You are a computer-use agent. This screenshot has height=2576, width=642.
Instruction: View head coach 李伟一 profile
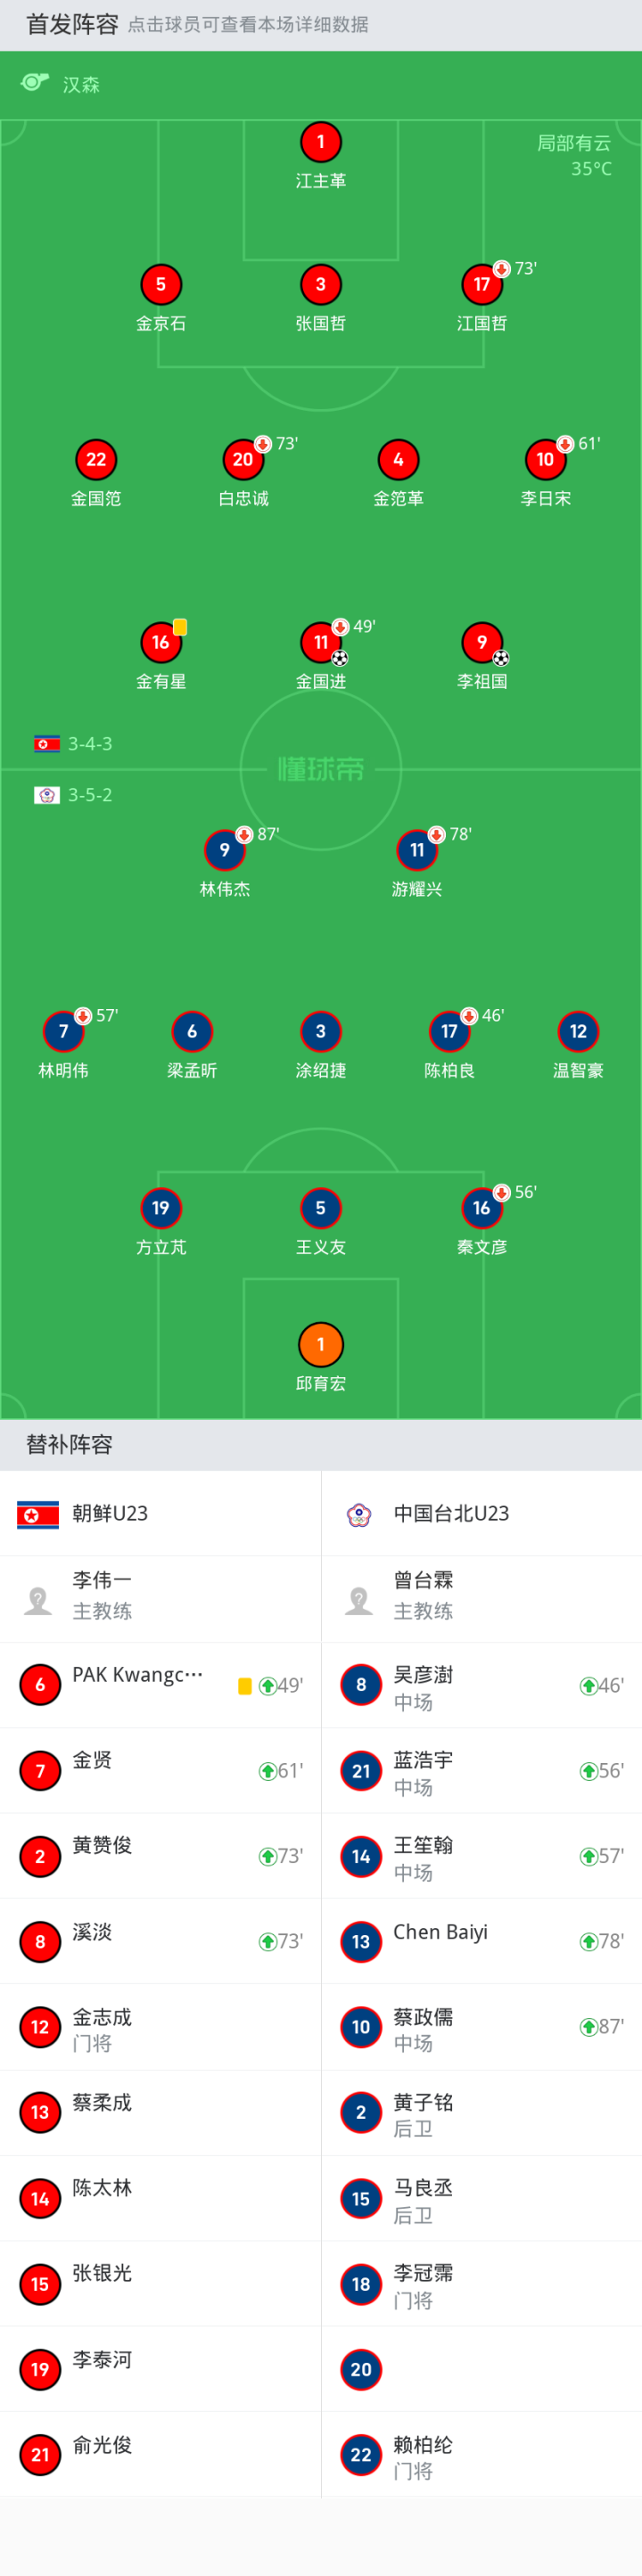tap(160, 1599)
